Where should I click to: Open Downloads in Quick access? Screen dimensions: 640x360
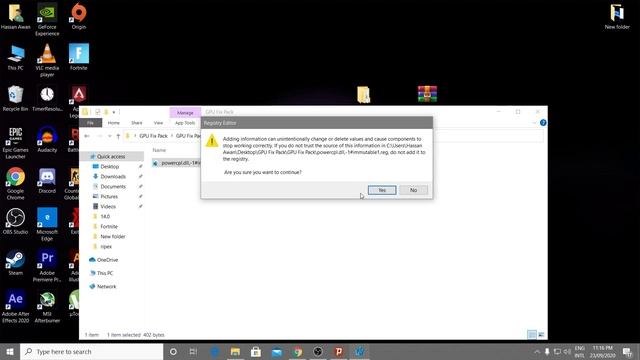(113, 176)
